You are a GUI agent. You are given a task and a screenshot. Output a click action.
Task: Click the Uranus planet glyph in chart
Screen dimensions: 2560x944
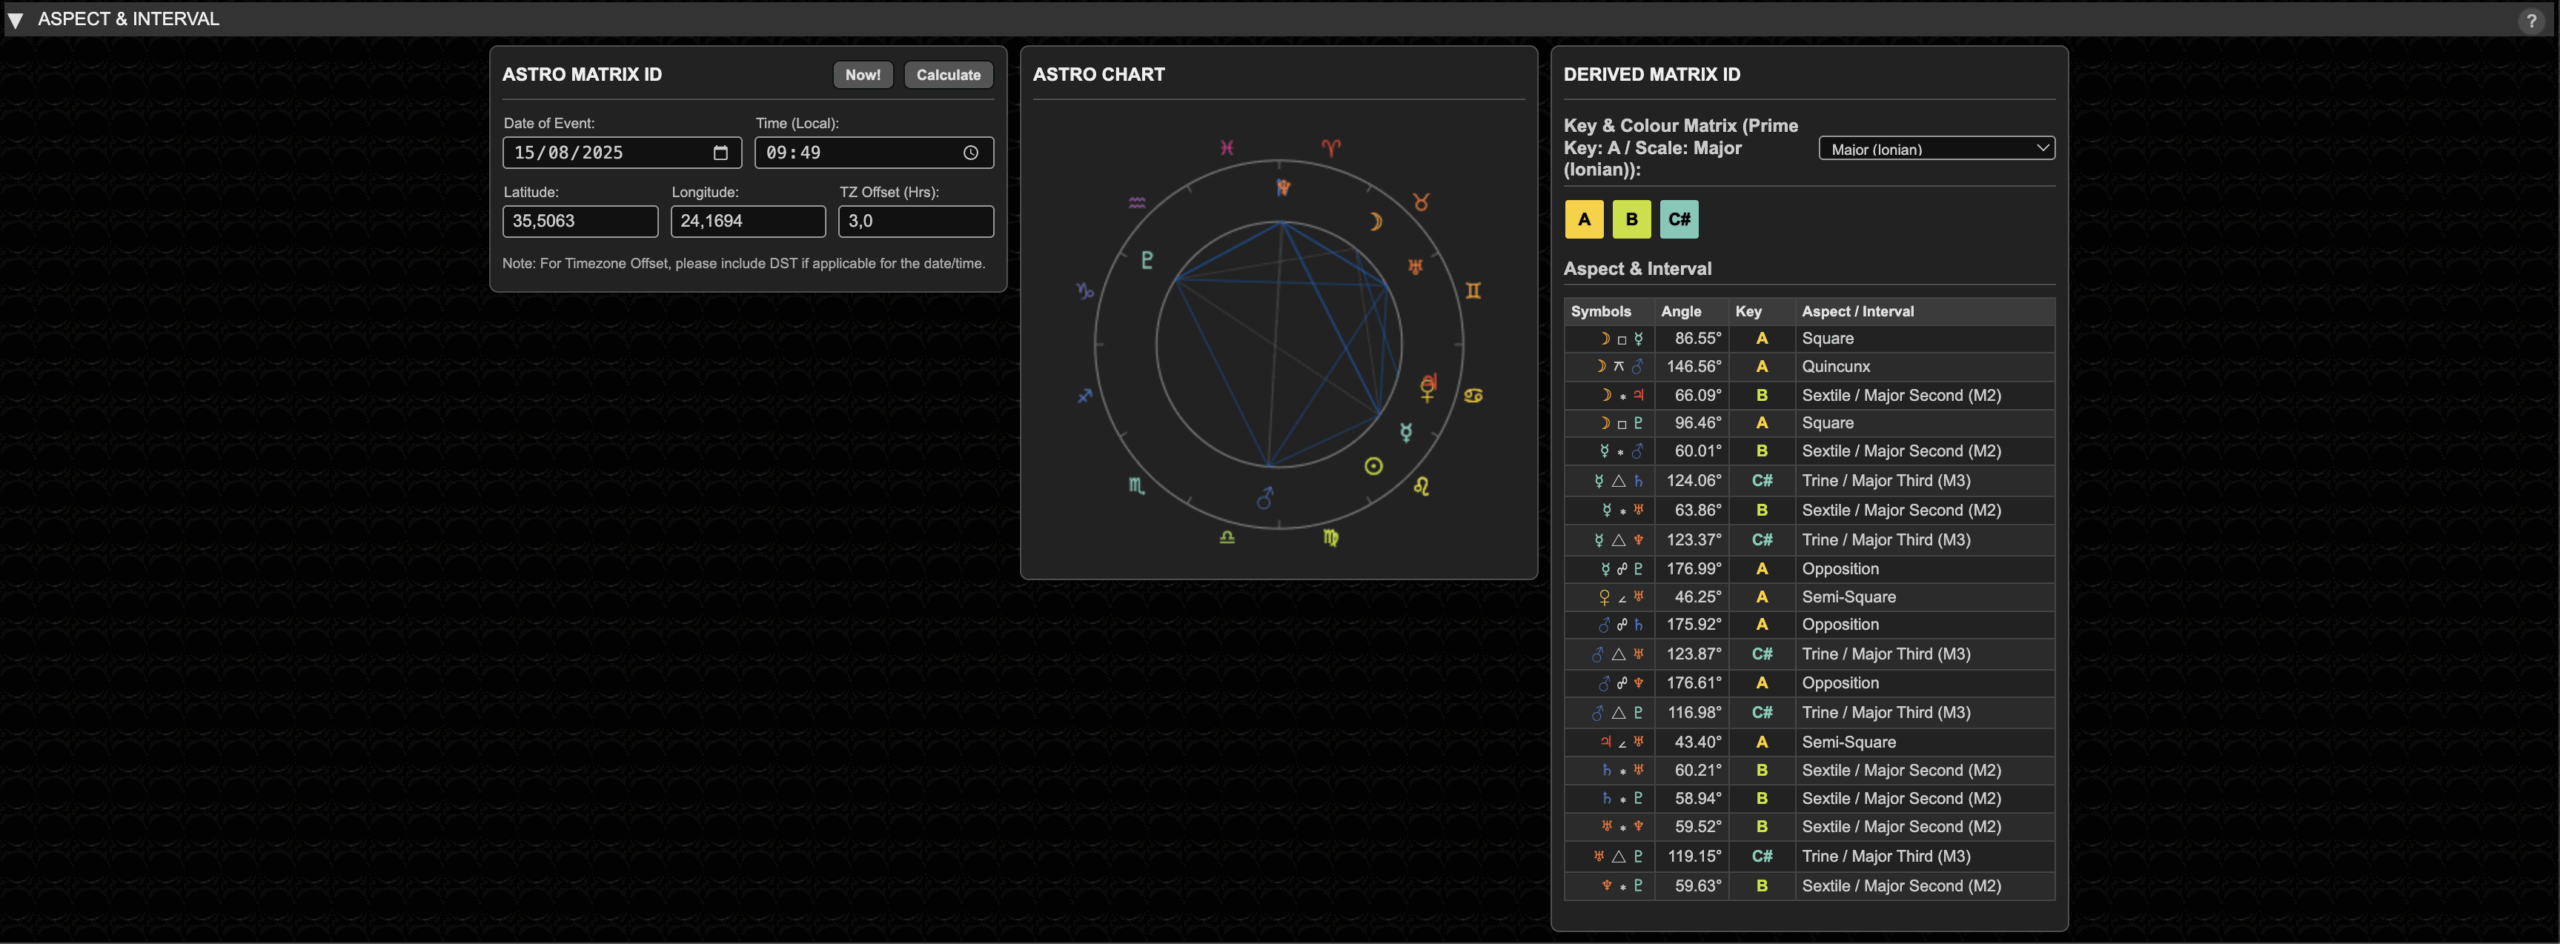click(x=1415, y=267)
